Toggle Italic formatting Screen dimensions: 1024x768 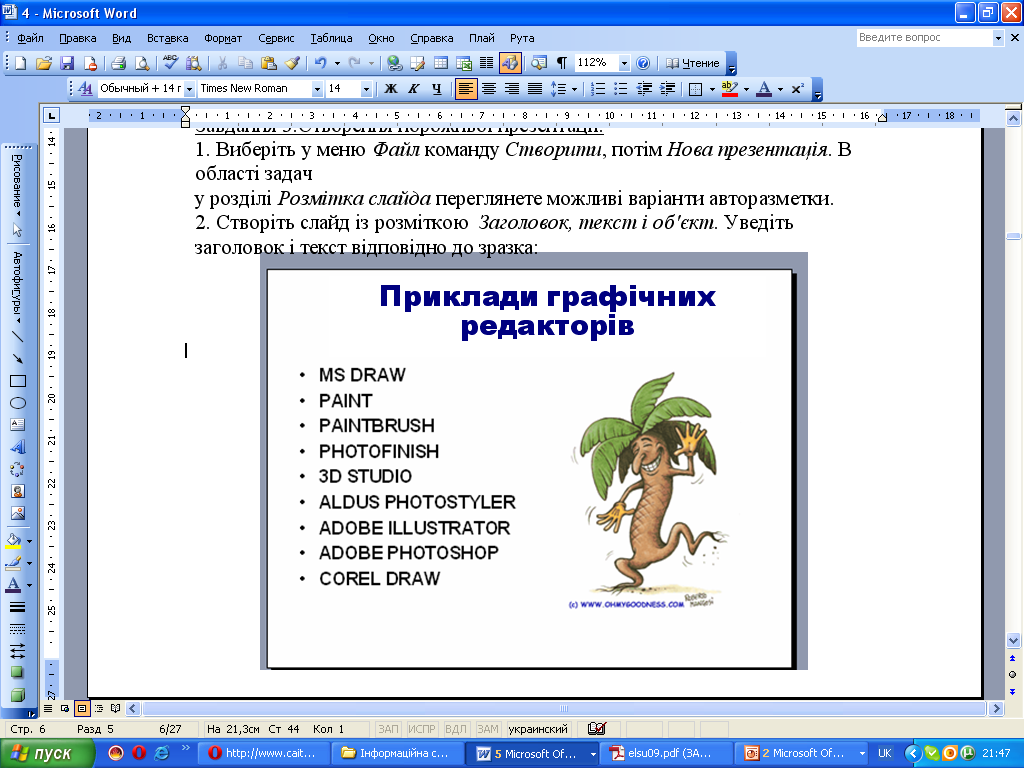click(413, 89)
